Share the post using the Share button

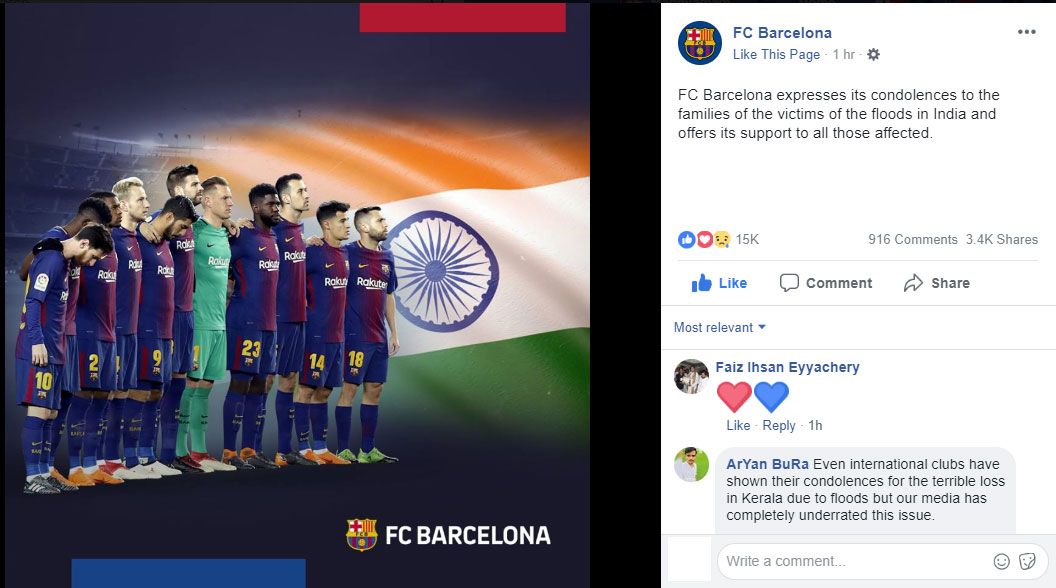[x=937, y=283]
